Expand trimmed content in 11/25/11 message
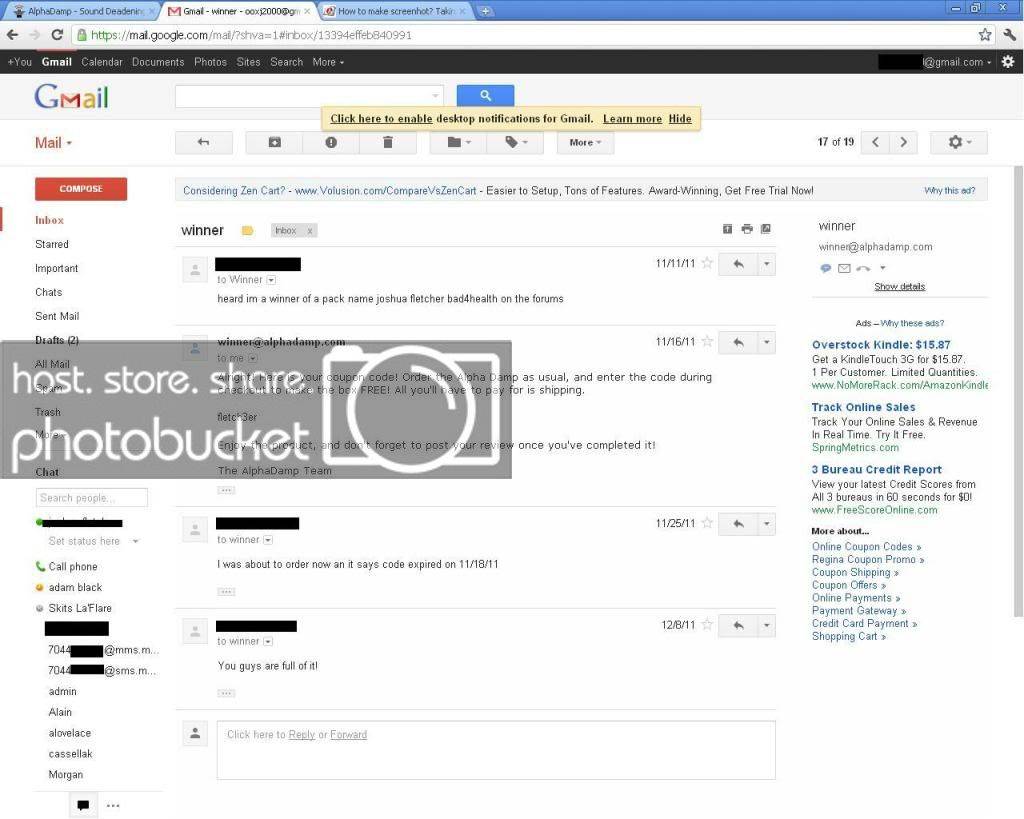 point(226,592)
